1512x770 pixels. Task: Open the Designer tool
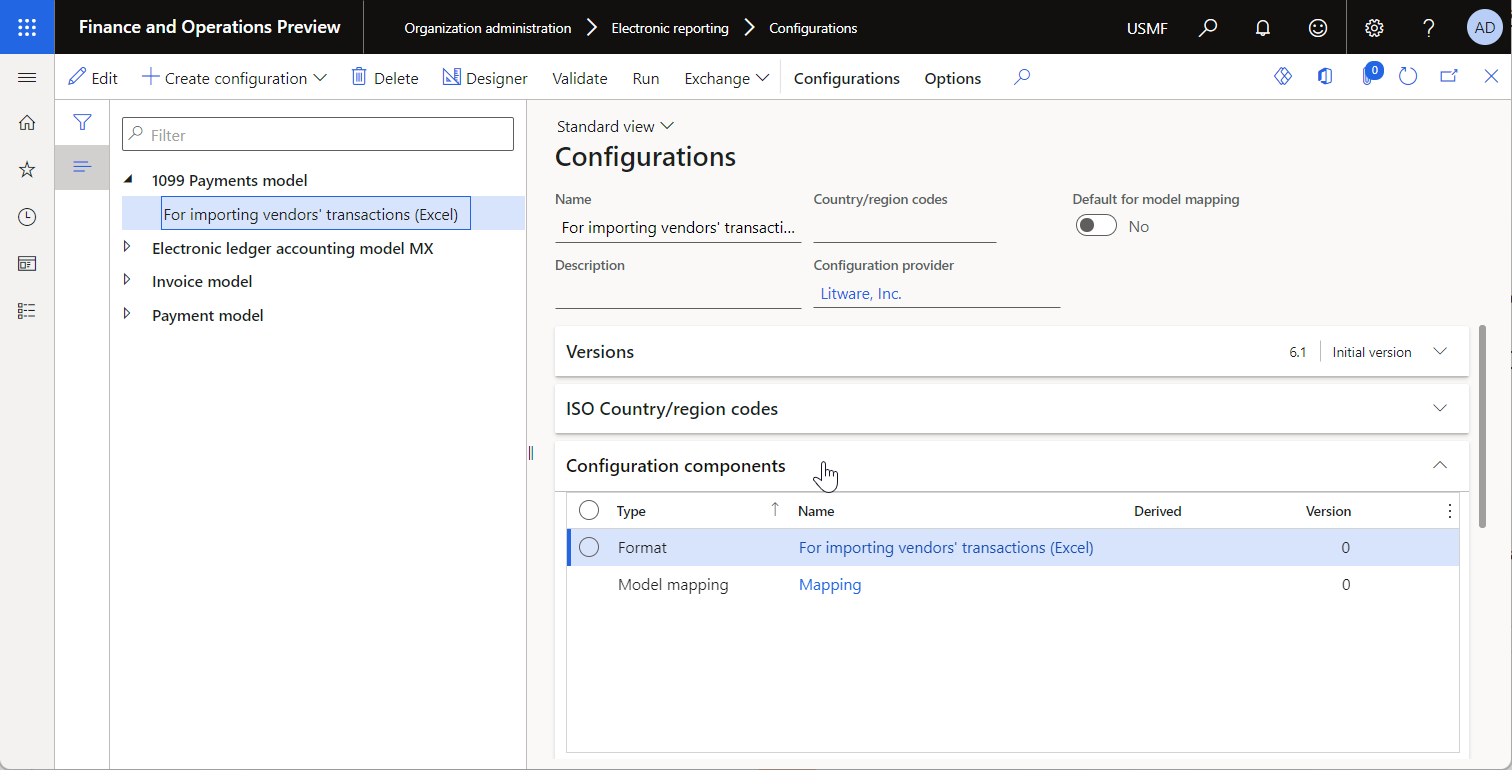tap(485, 77)
